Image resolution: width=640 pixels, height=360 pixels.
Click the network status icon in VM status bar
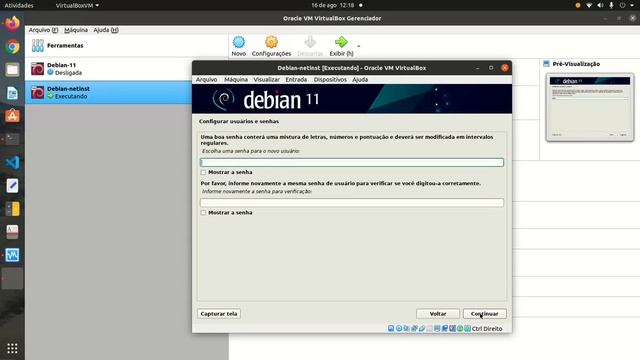click(x=414, y=328)
